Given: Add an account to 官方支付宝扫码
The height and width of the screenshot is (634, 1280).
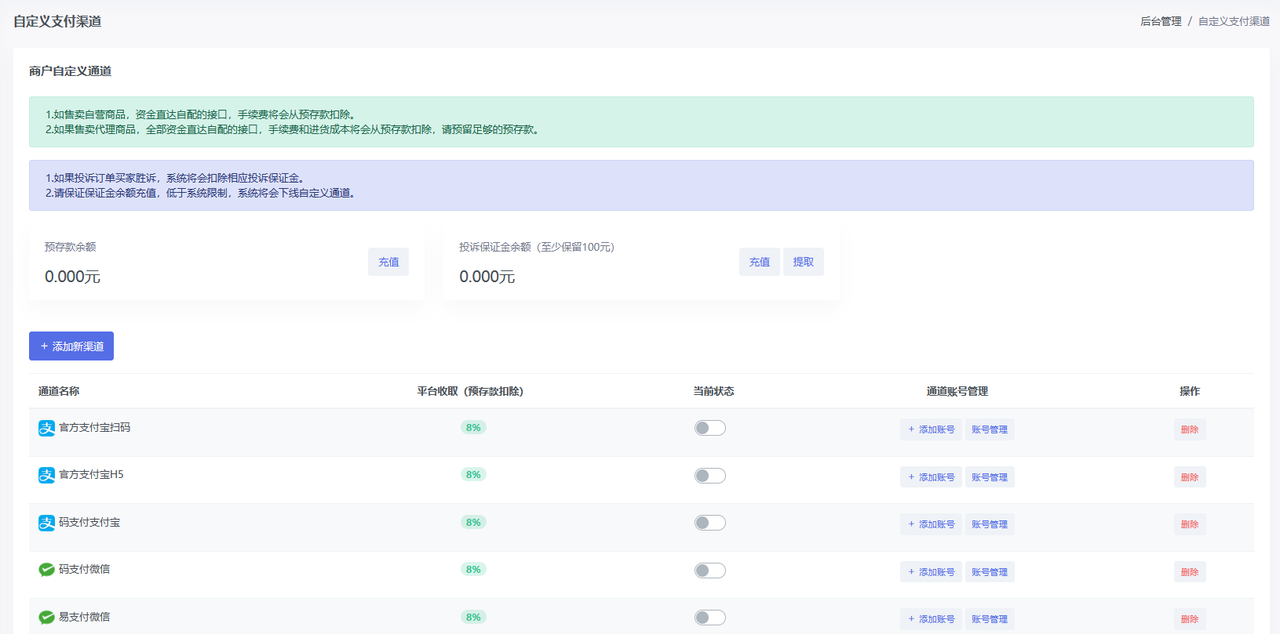Looking at the screenshot, I should tap(931, 430).
